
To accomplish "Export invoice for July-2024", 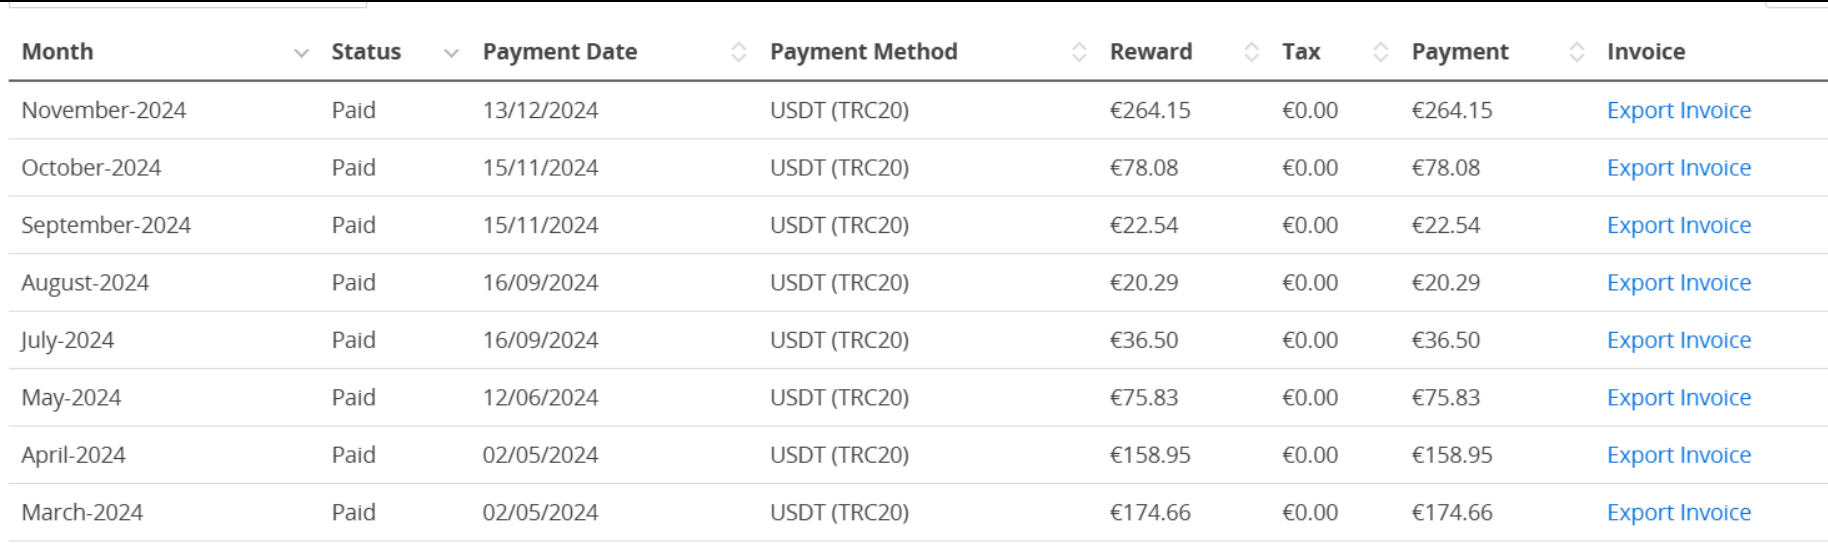I will click(1679, 340).
